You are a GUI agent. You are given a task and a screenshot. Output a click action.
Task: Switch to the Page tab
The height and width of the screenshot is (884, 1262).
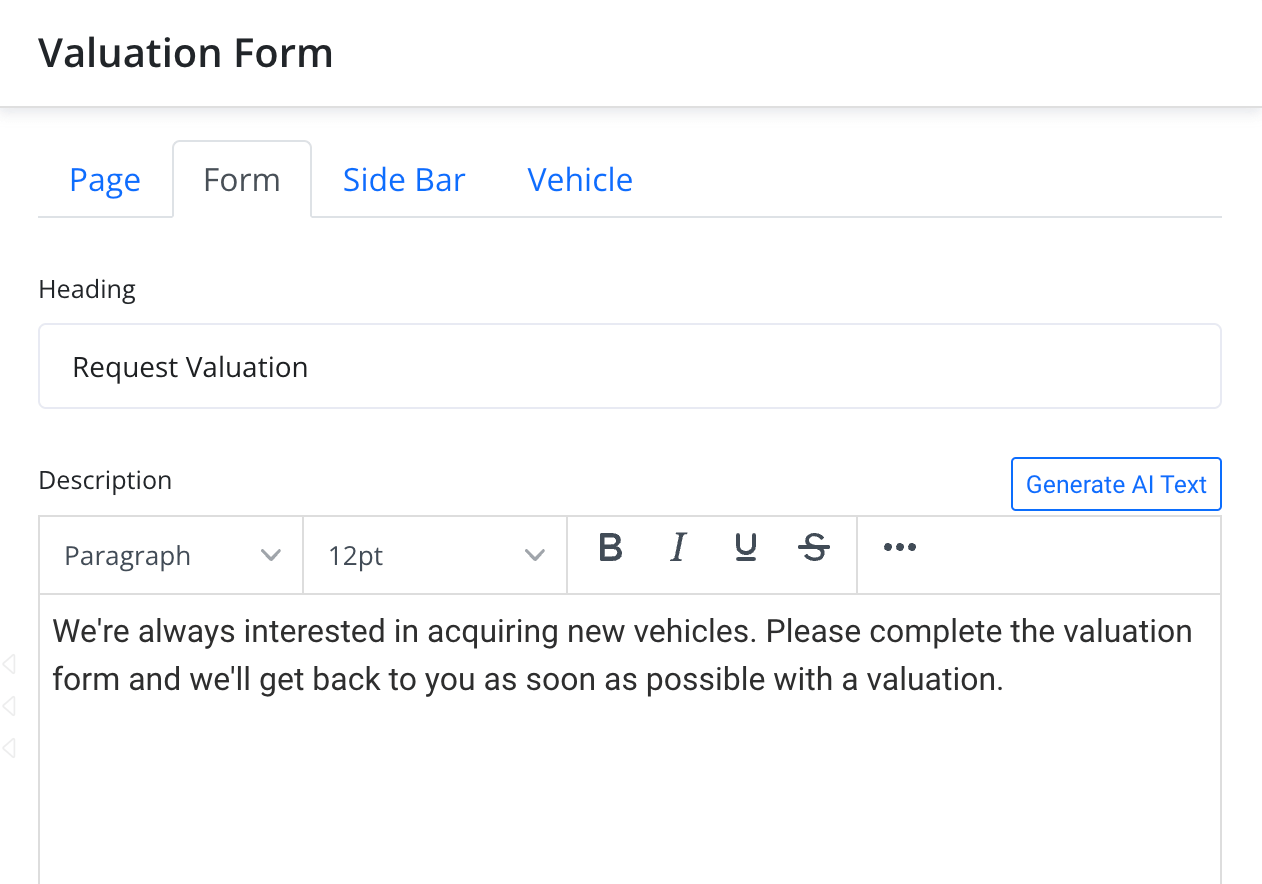(x=105, y=180)
